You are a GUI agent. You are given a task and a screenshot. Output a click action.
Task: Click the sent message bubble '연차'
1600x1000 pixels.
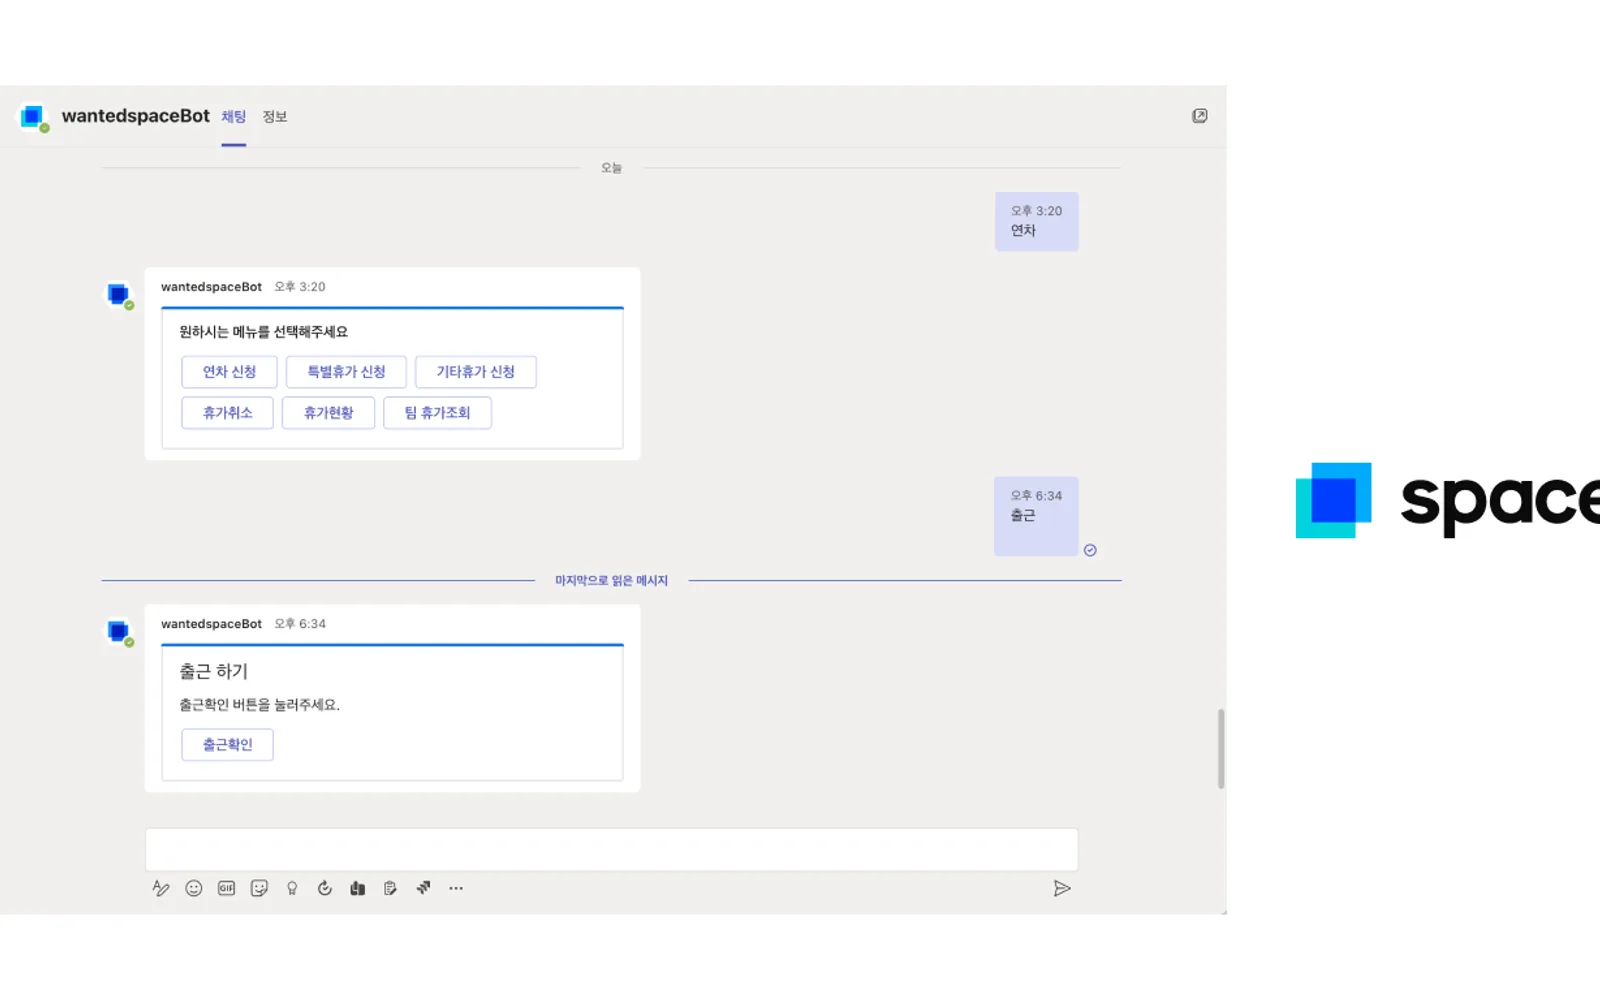[1036, 221]
